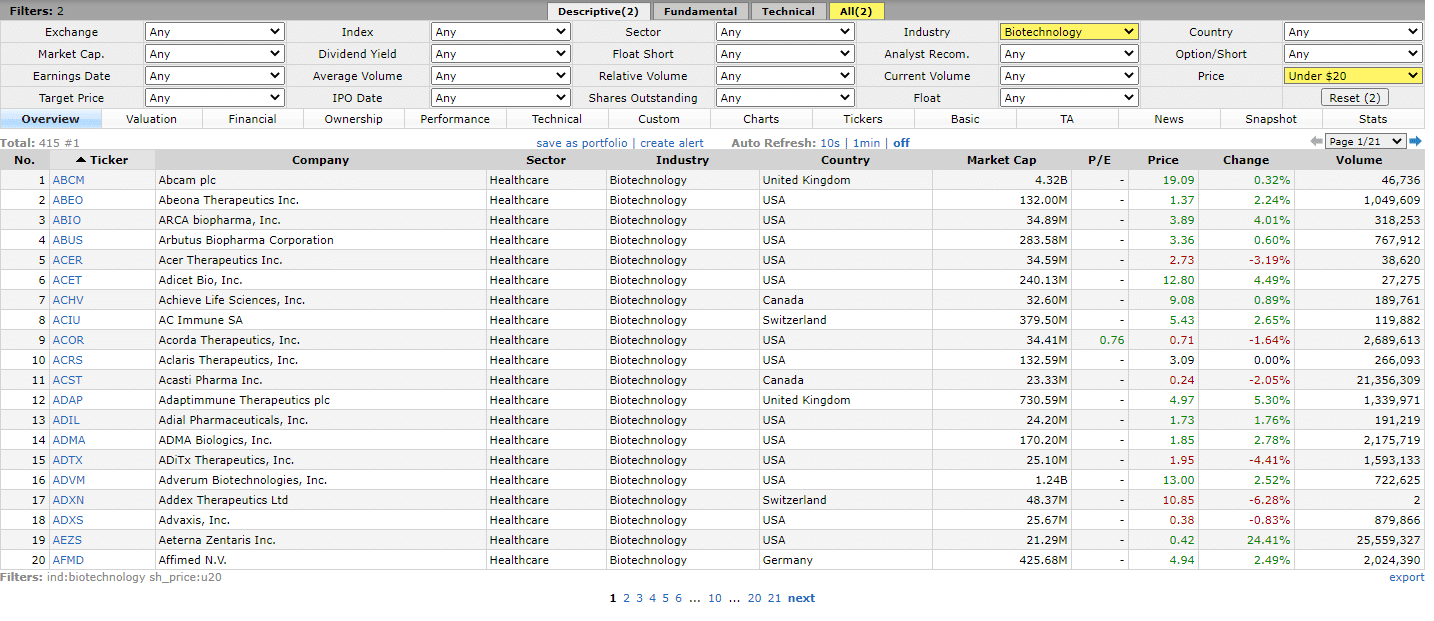The height and width of the screenshot is (621, 1434).
Task: Go to page 21 link
Action: tap(774, 598)
